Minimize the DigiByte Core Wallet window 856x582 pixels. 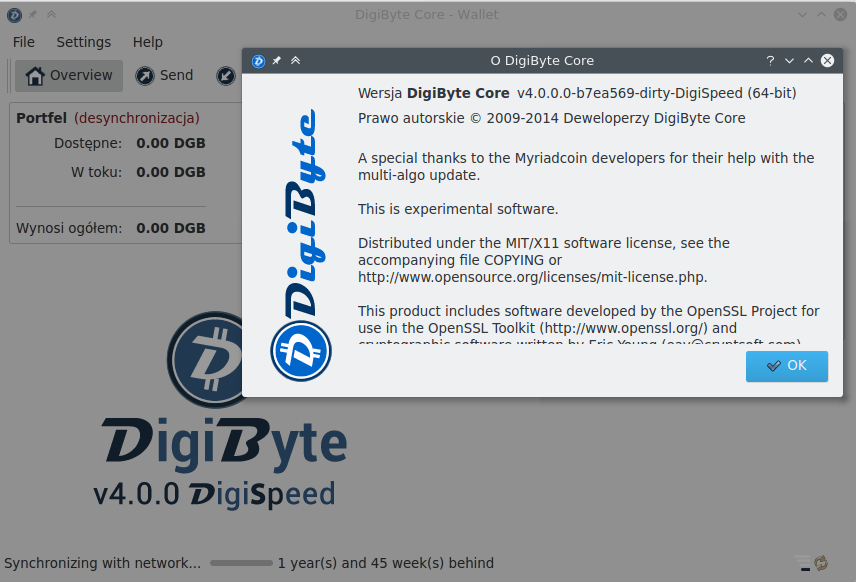802,15
